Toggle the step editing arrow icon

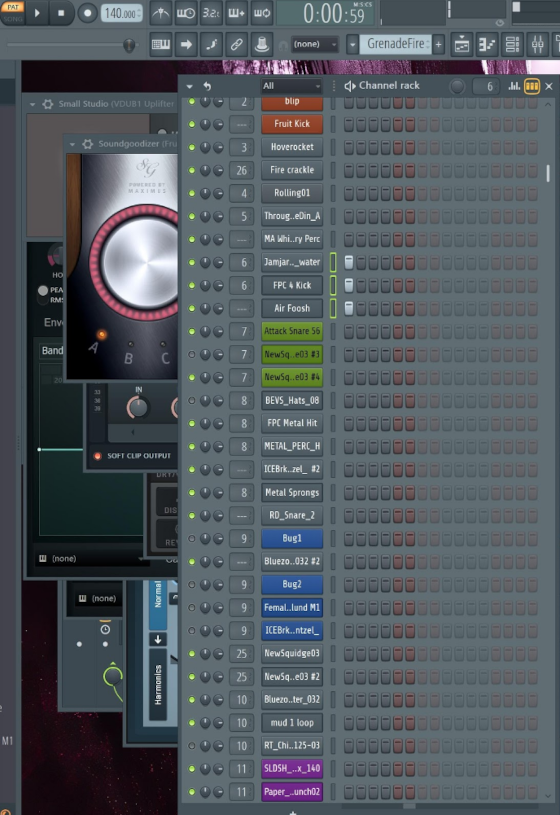(186, 45)
